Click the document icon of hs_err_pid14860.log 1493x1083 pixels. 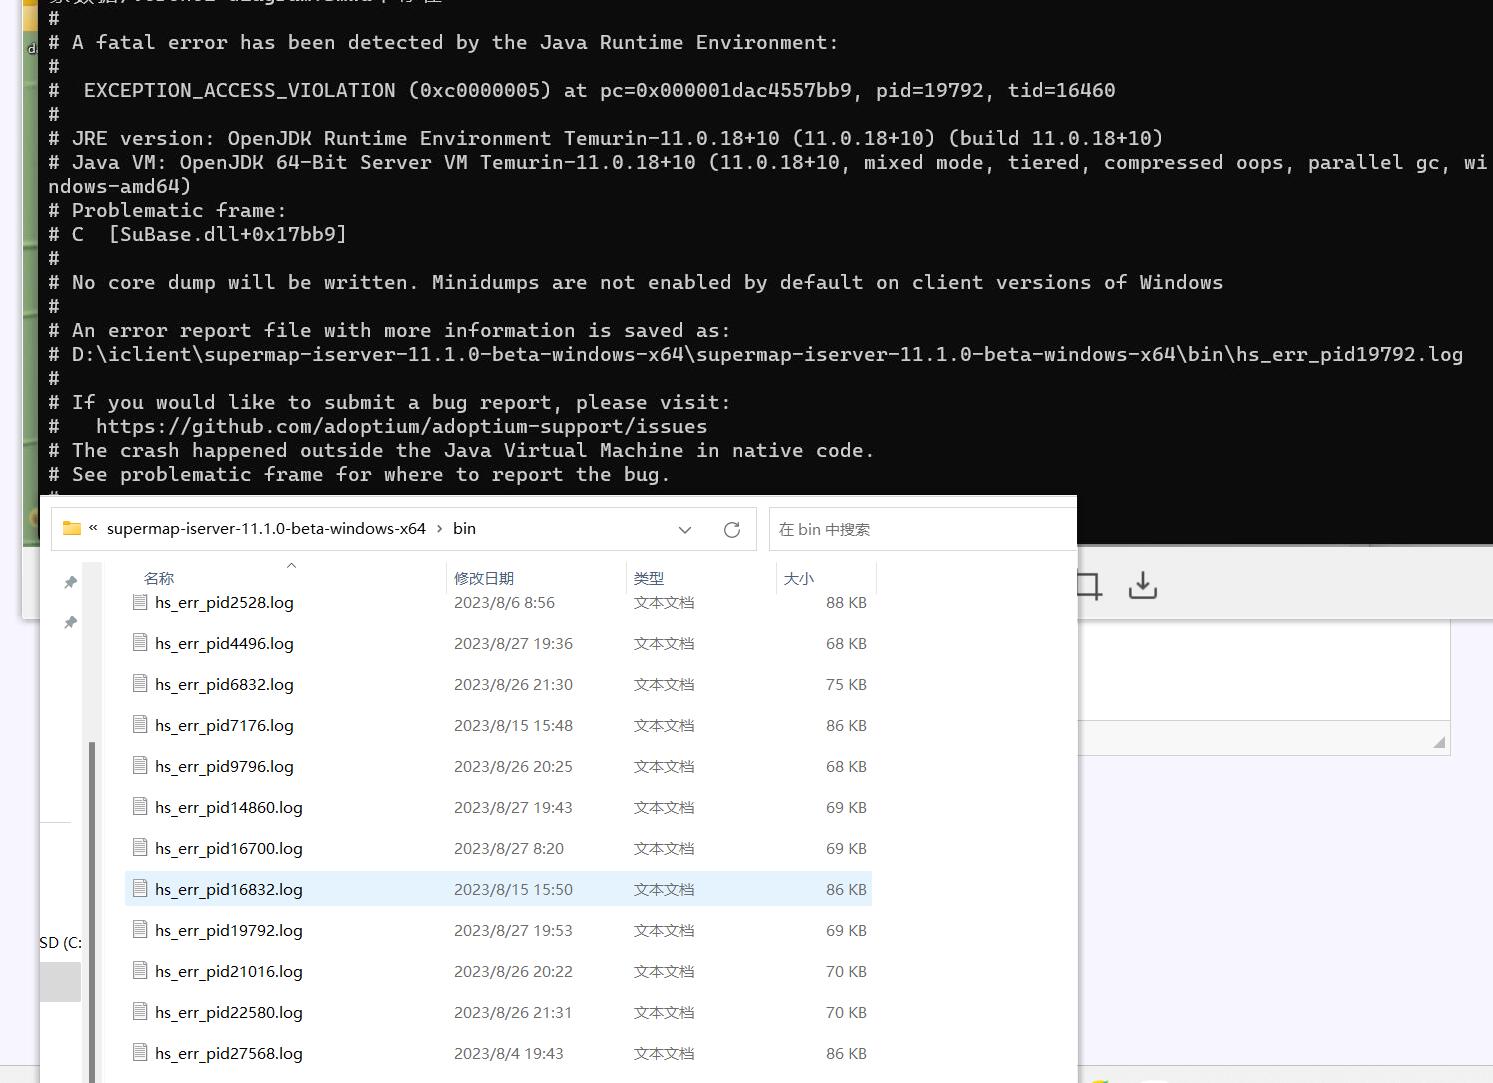(x=140, y=806)
